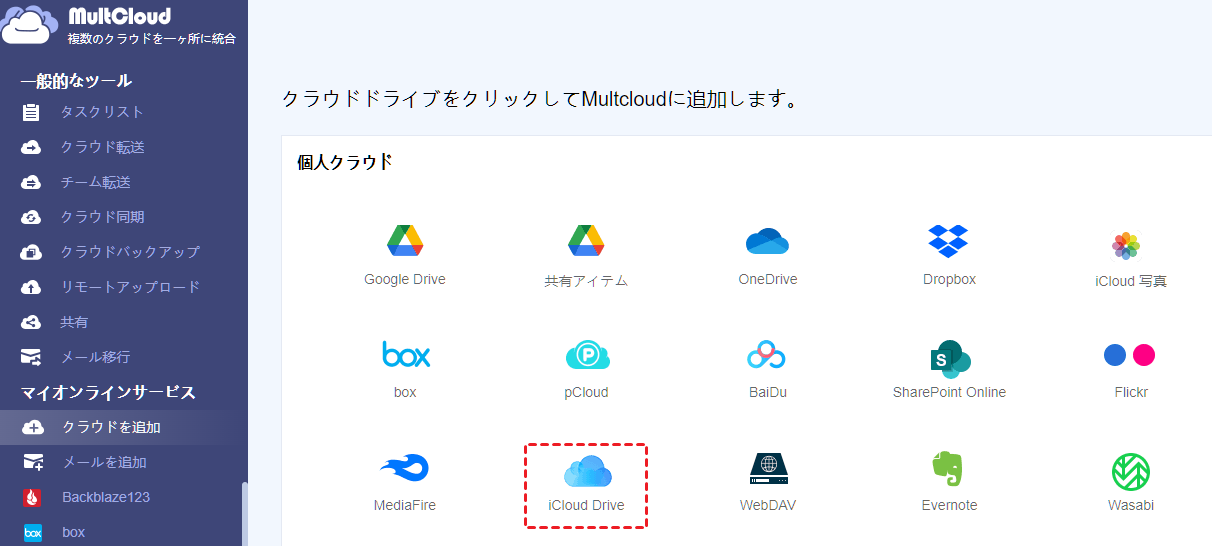The height and width of the screenshot is (546, 1212).
Task: Select the Flickr dots icon
Action: 1130,355
